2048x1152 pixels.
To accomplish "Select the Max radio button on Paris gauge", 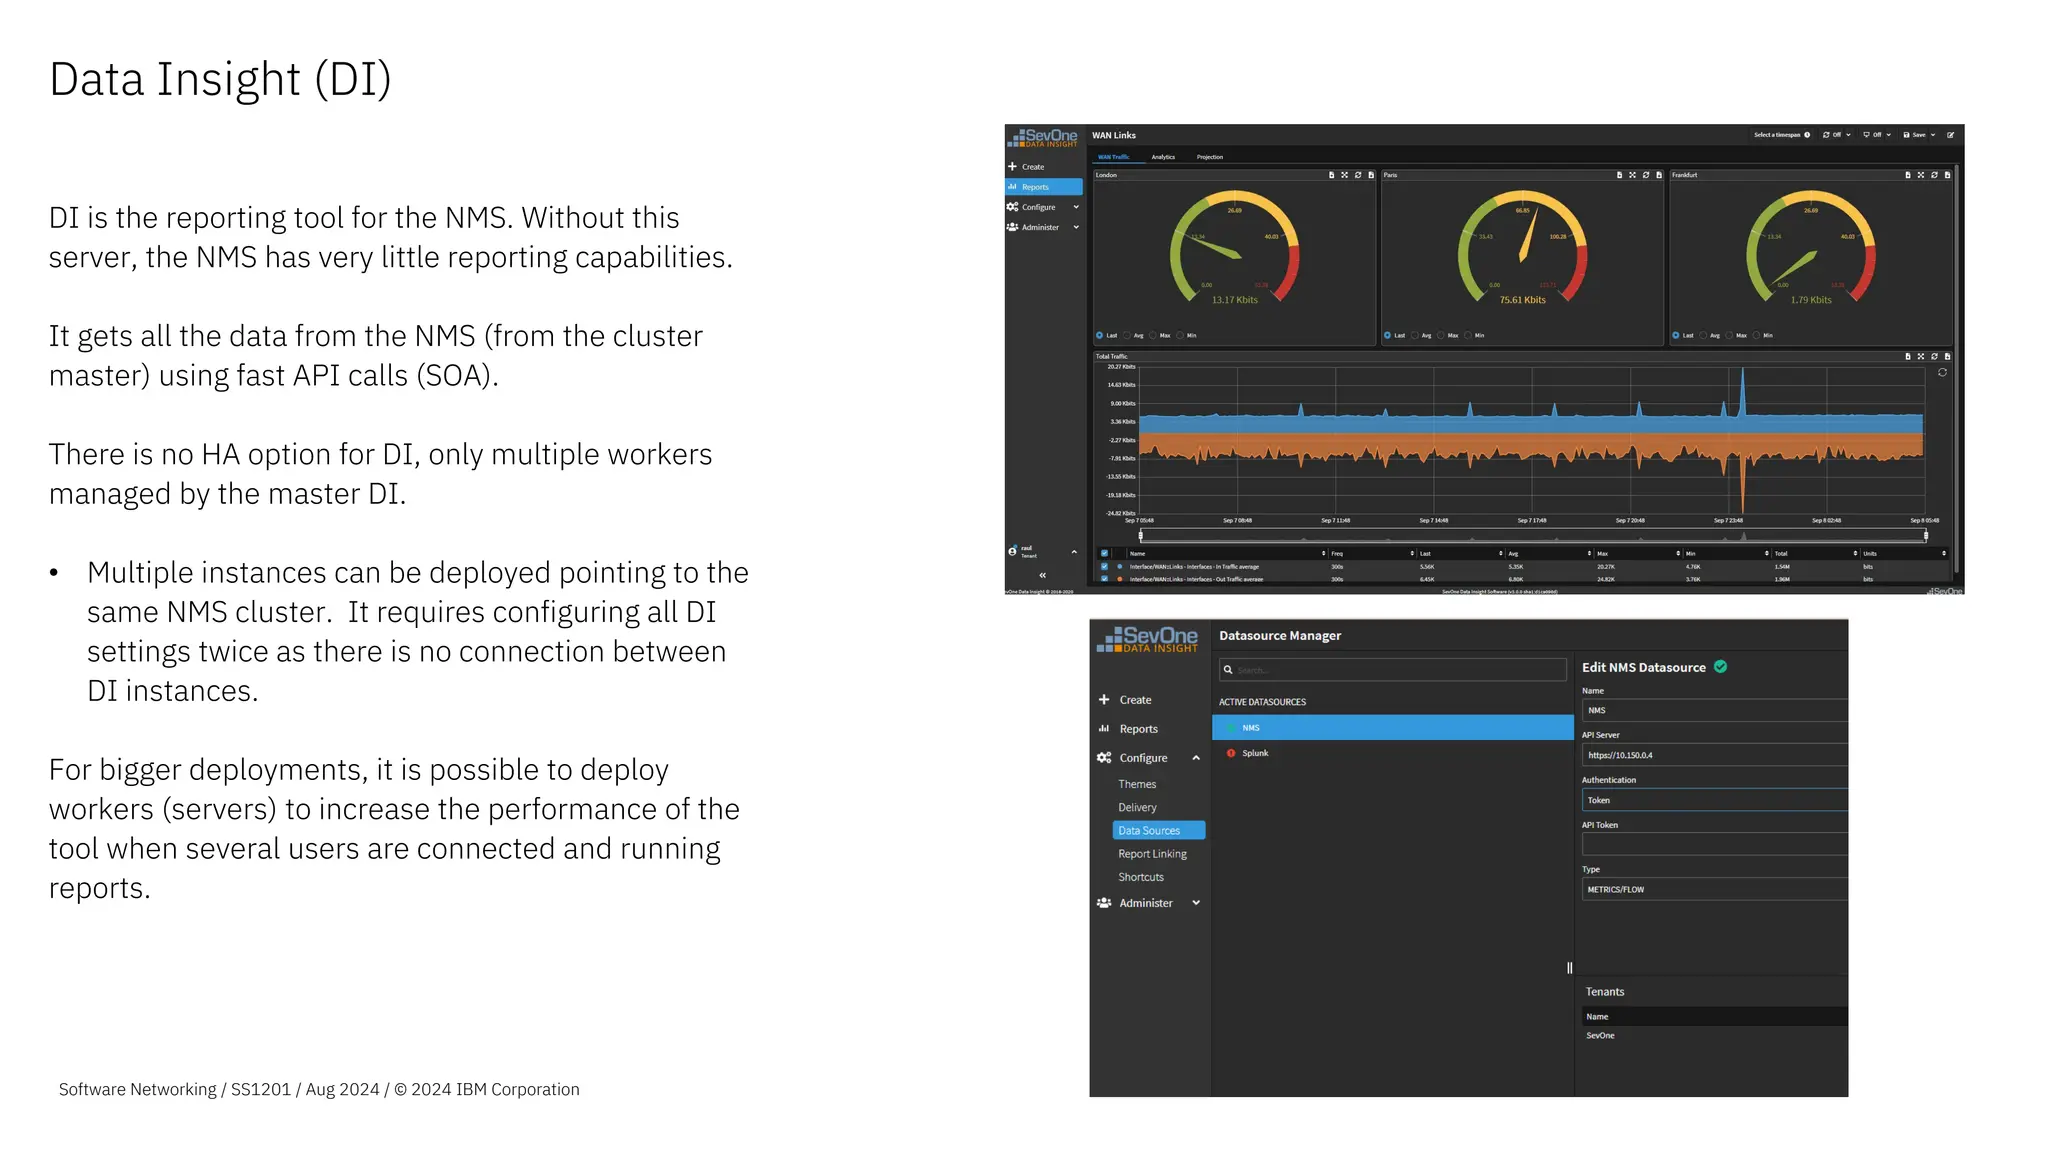I will [x=1441, y=335].
